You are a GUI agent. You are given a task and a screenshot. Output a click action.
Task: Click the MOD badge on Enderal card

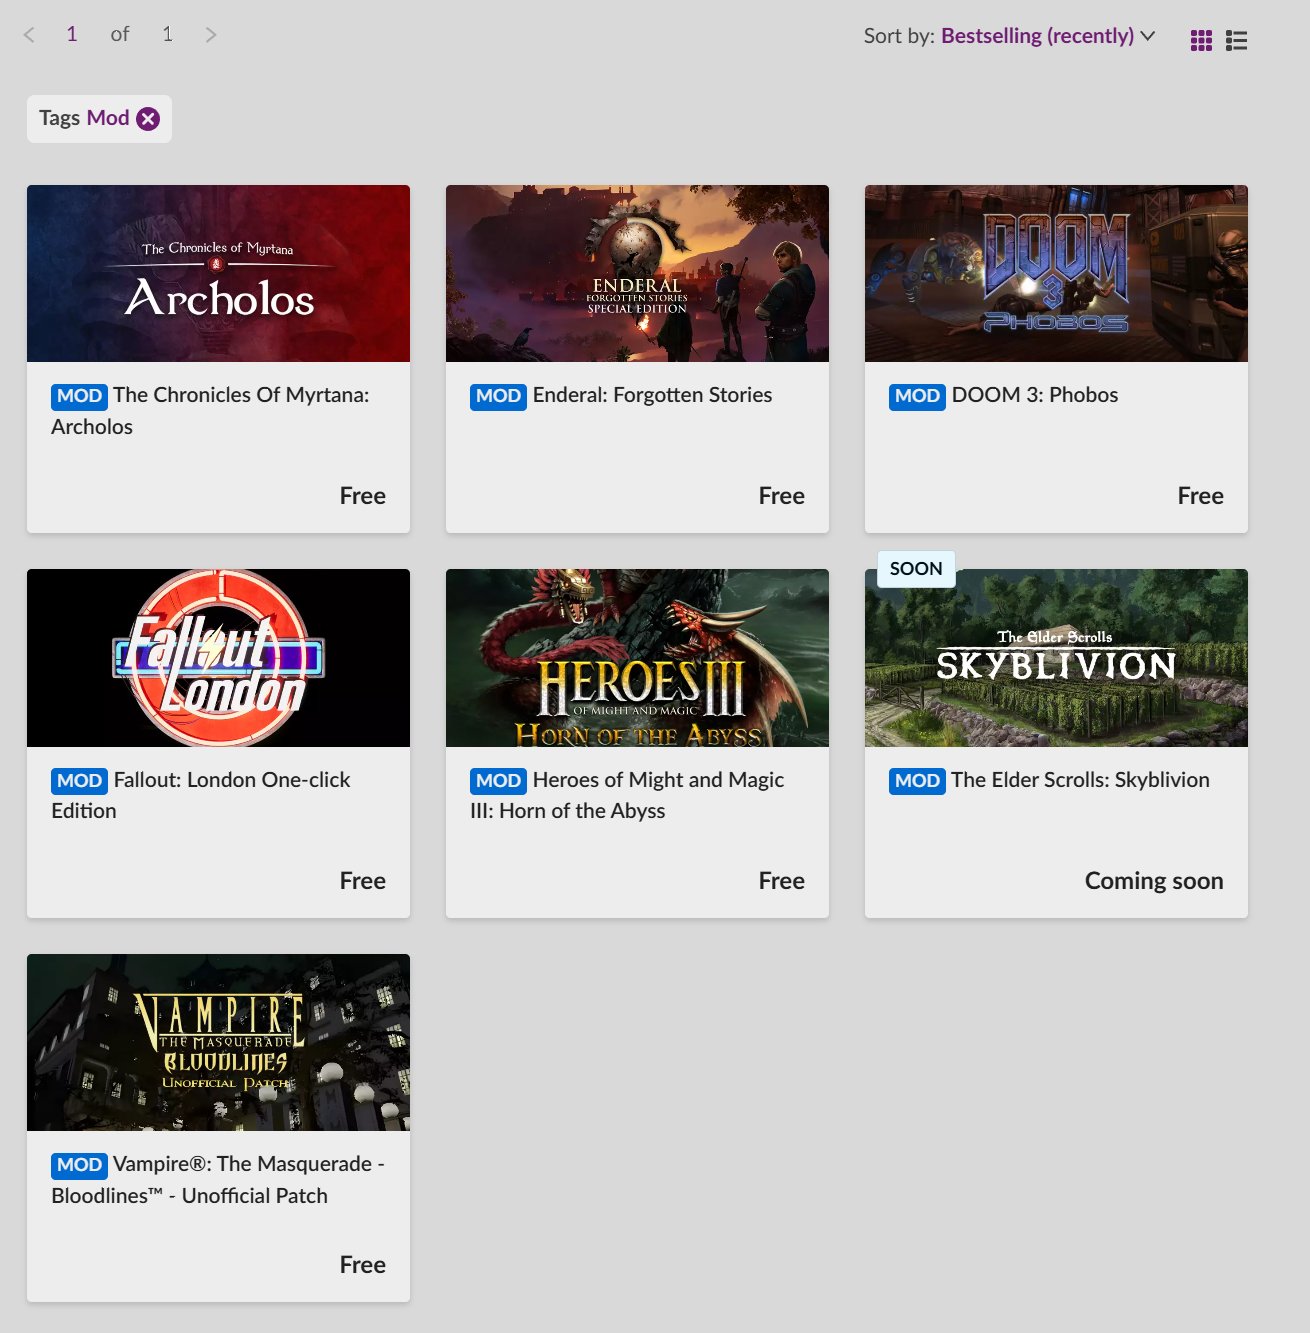click(x=498, y=396)
